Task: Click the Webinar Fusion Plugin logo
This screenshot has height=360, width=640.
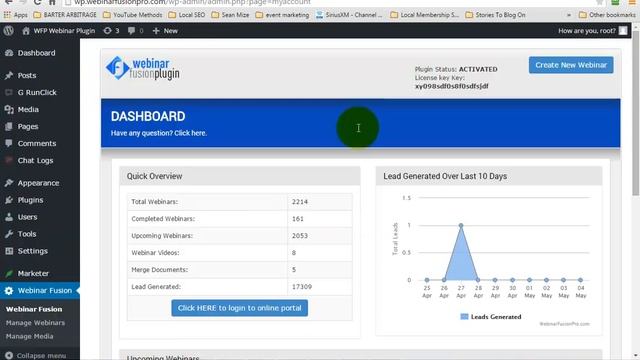Action: 142,68
